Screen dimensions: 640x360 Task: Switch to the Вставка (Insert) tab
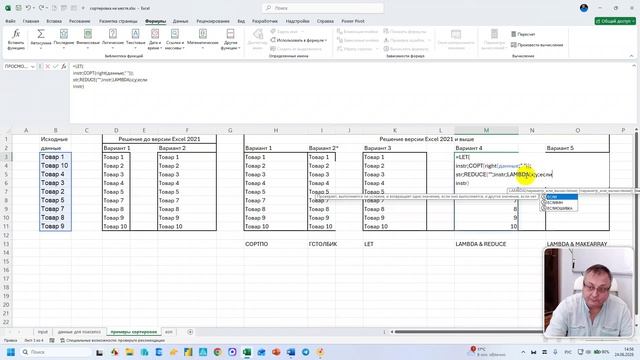click(54, 21)
